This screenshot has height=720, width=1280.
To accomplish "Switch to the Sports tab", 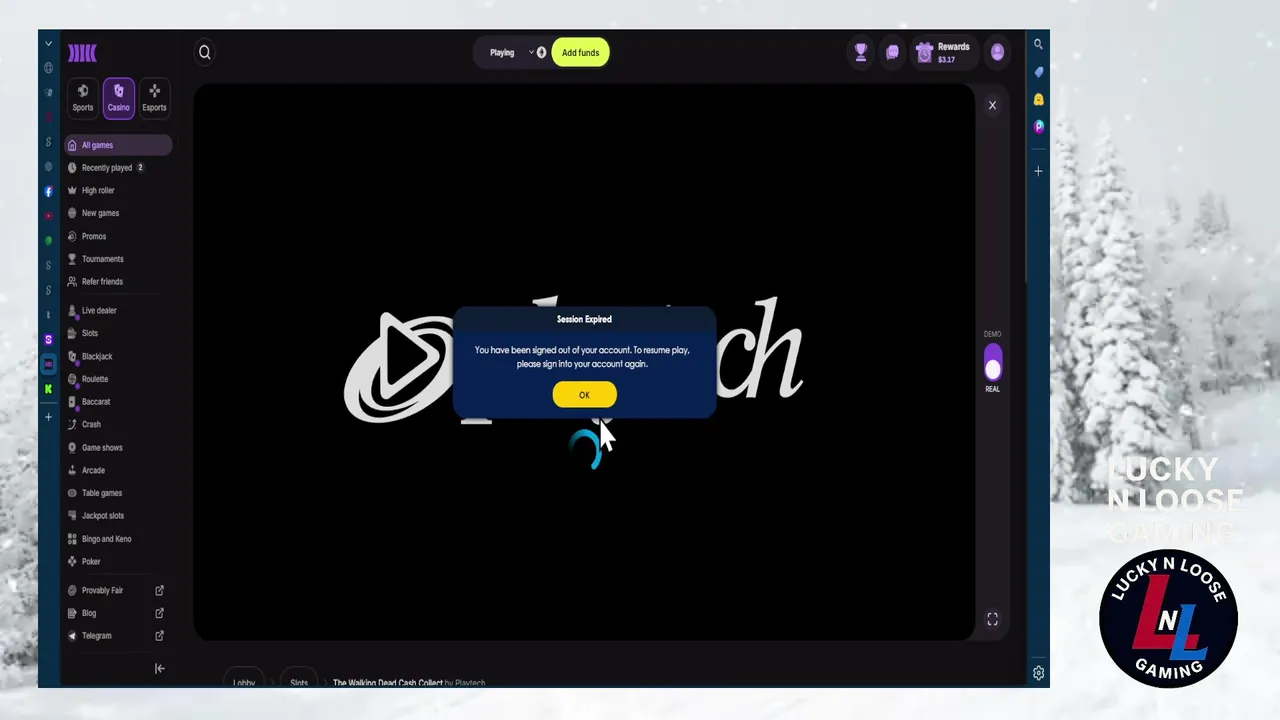I will [x=83, y=98].
